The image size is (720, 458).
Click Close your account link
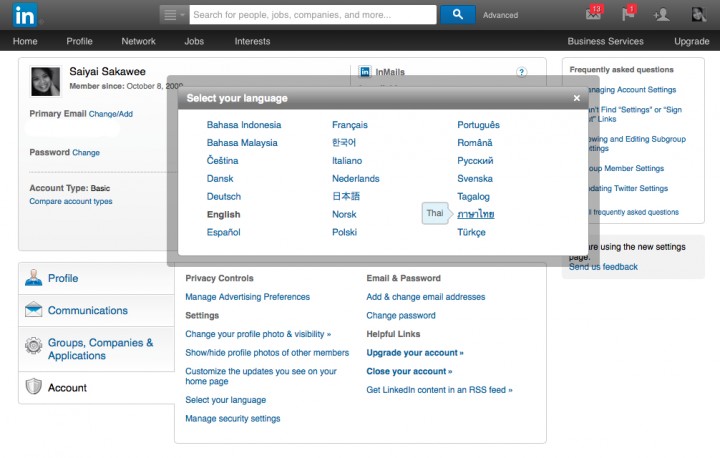[409, 371]
